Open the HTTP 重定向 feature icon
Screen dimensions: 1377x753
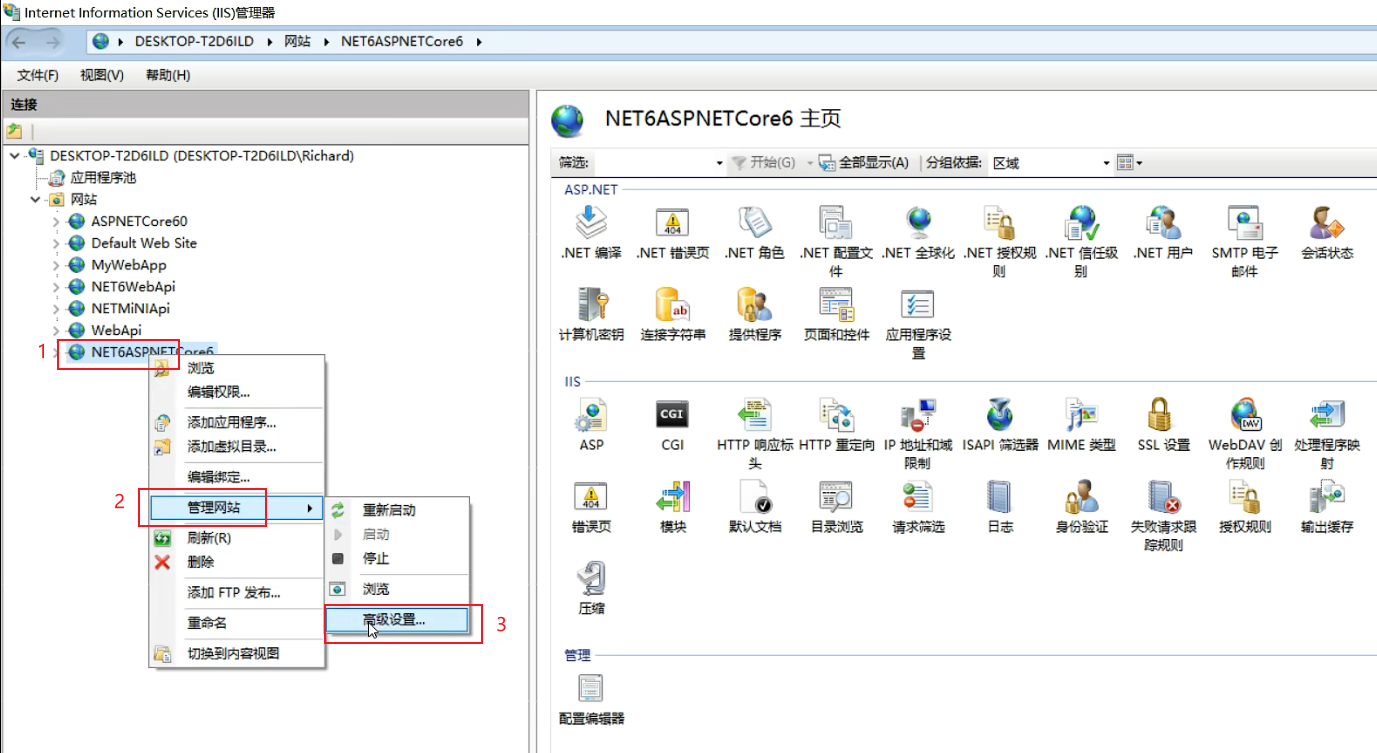click(x=835, y=414)
